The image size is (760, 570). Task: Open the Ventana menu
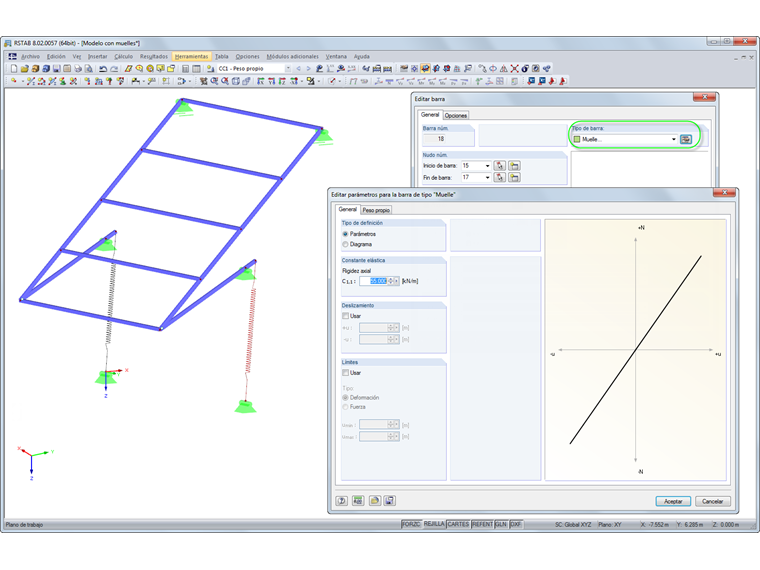[336, 57]
